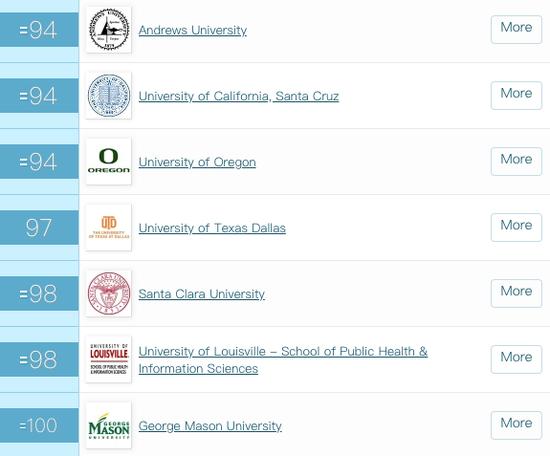The width and height of the screenshot is (550, 456).
Task: Click rank 97 badge for Texas Dallas
Action: [x=39, y=227]
